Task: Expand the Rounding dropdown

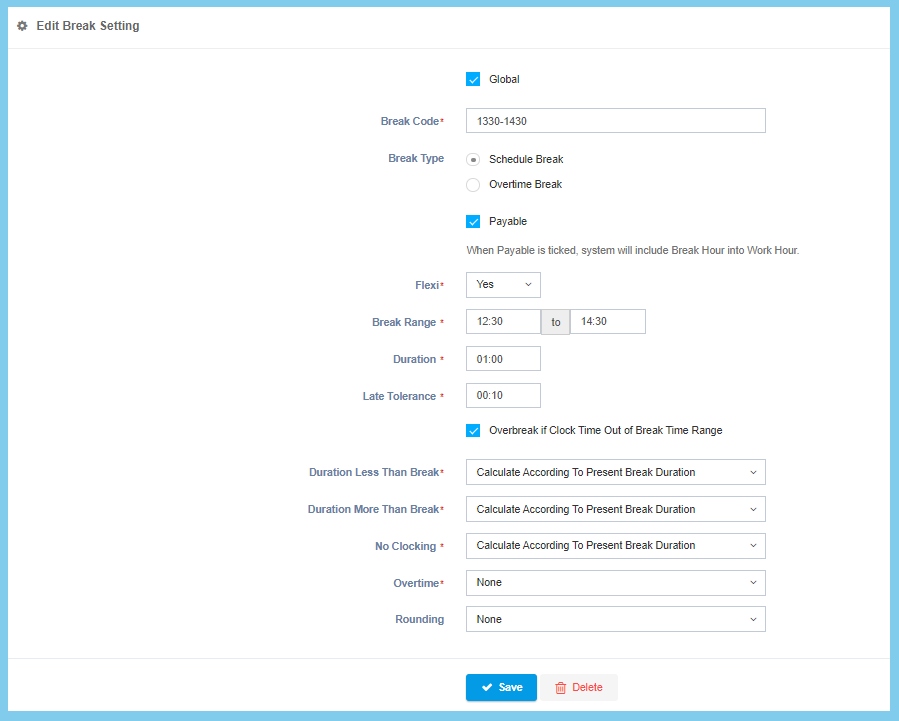Action: tap(615, 620)
